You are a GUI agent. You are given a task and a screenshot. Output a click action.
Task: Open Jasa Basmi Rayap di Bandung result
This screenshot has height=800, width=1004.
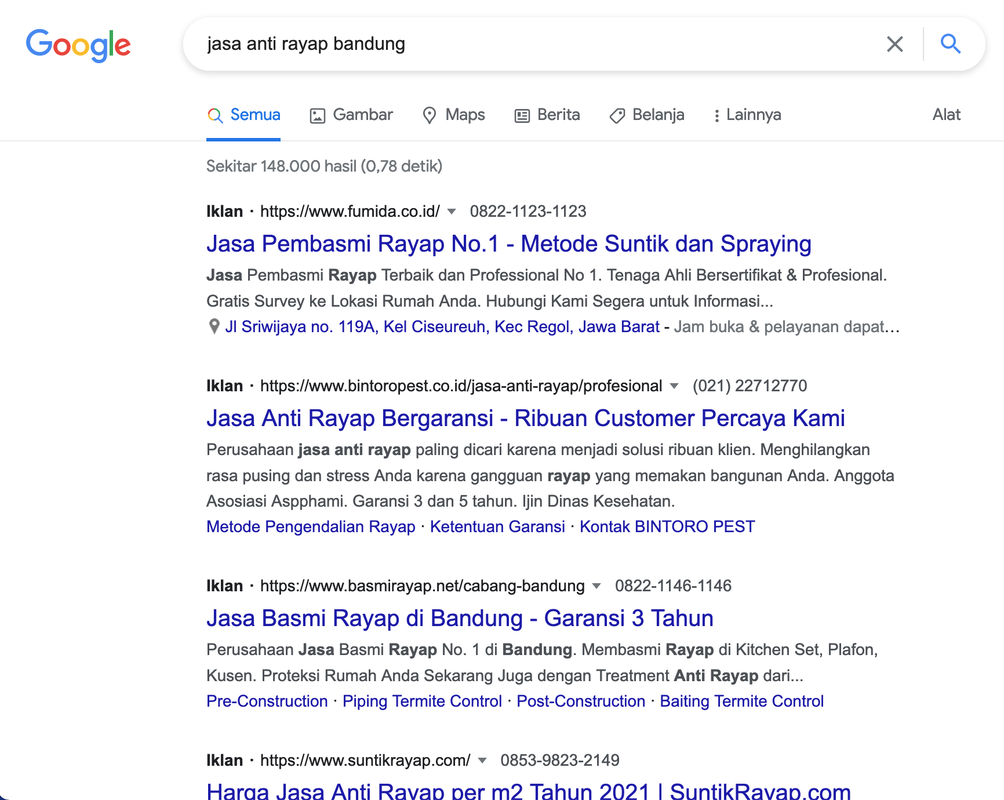coord(459,618)
